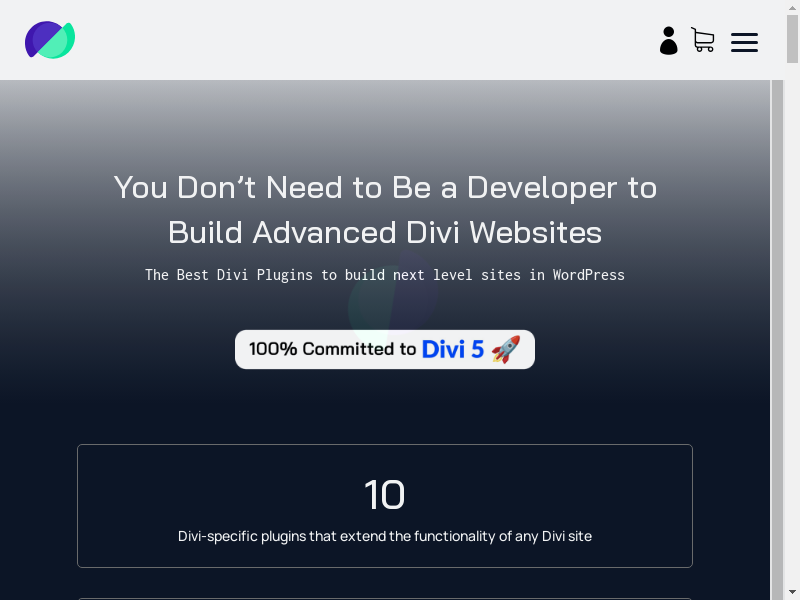Click the purple and green site logo

50,40
